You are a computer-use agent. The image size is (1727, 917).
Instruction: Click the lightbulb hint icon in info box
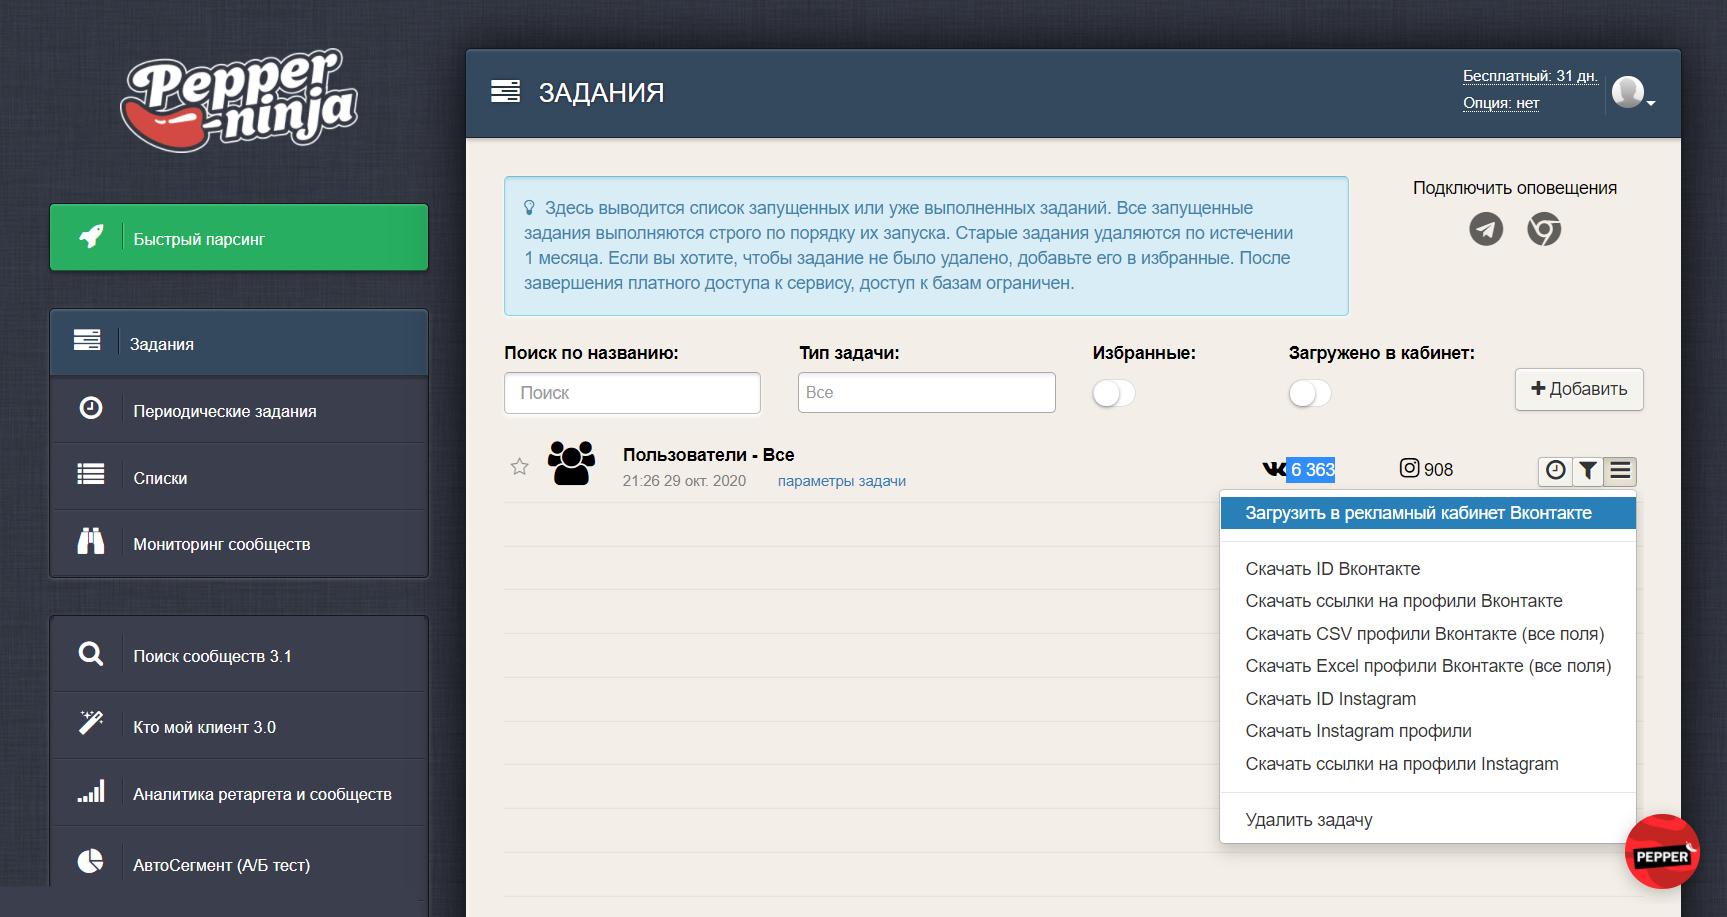tap(529, 208)
